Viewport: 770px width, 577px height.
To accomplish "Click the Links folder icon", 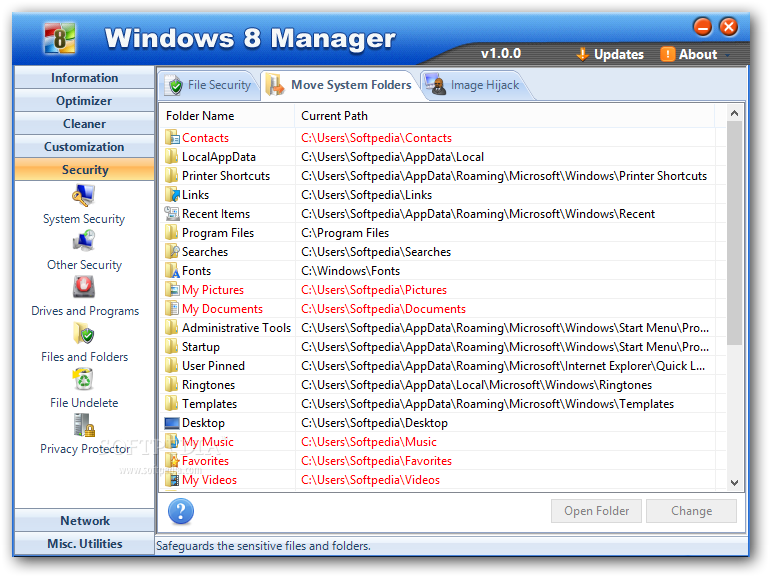I will point(172,194).
